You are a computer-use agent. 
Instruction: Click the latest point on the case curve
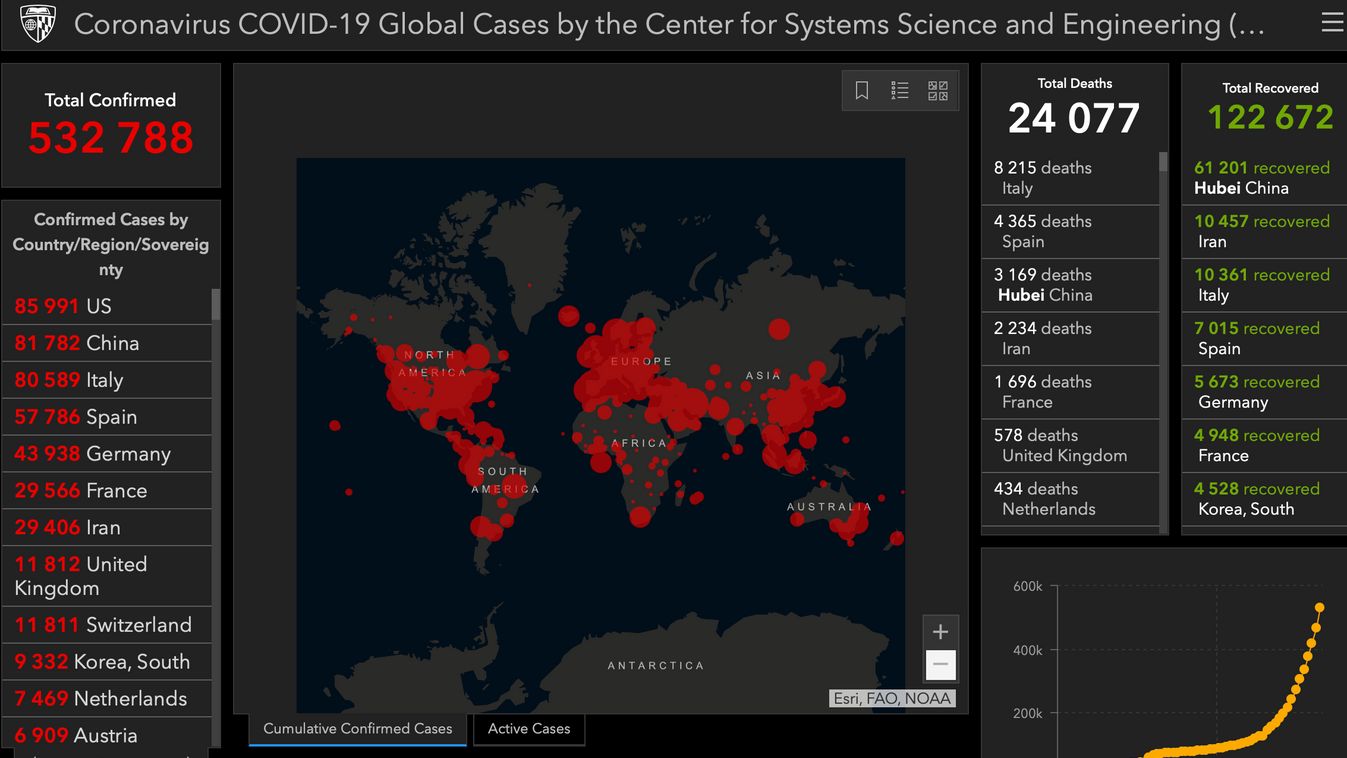1320,607
